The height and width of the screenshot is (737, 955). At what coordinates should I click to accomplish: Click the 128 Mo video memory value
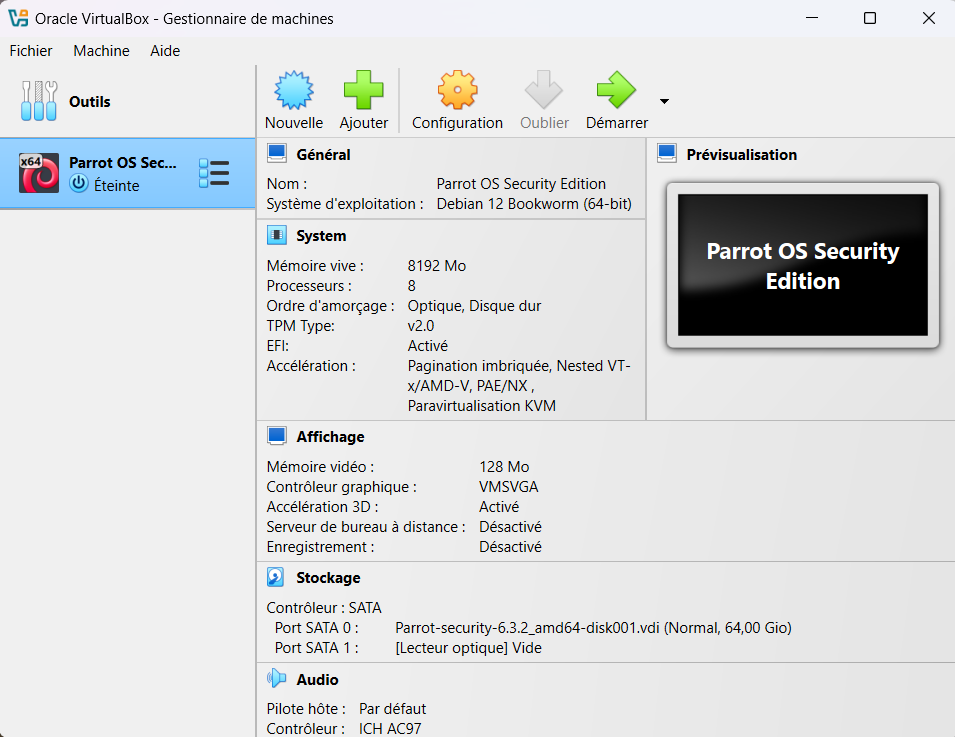tap(504, 467)
